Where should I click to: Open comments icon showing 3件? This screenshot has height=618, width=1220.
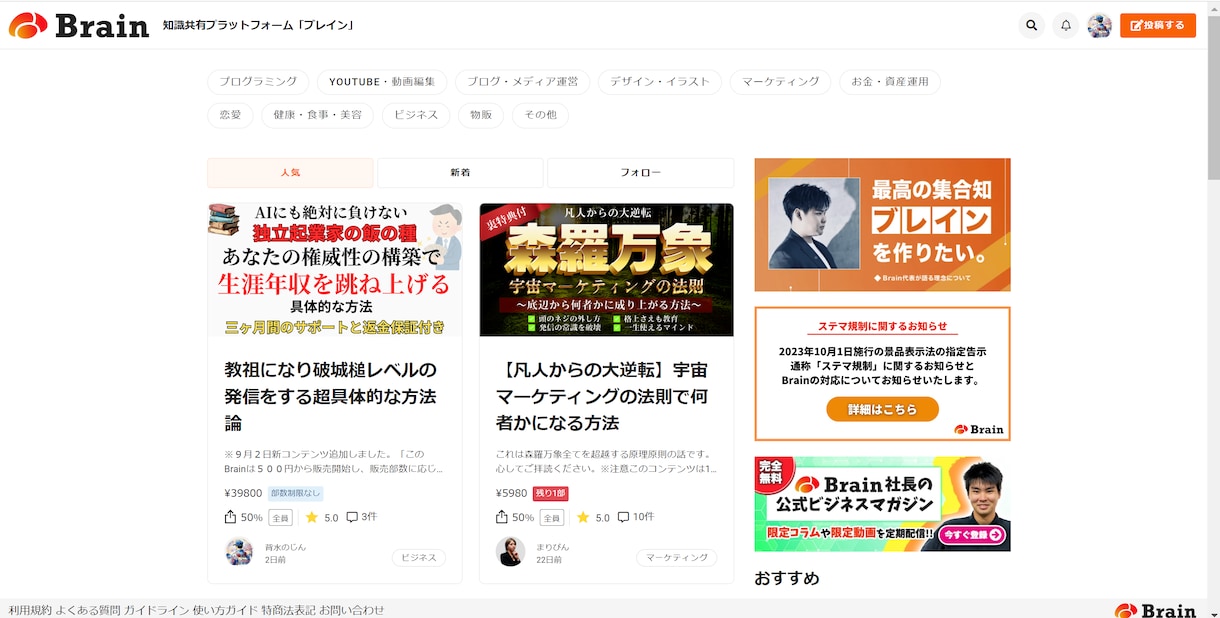point(352,517)
